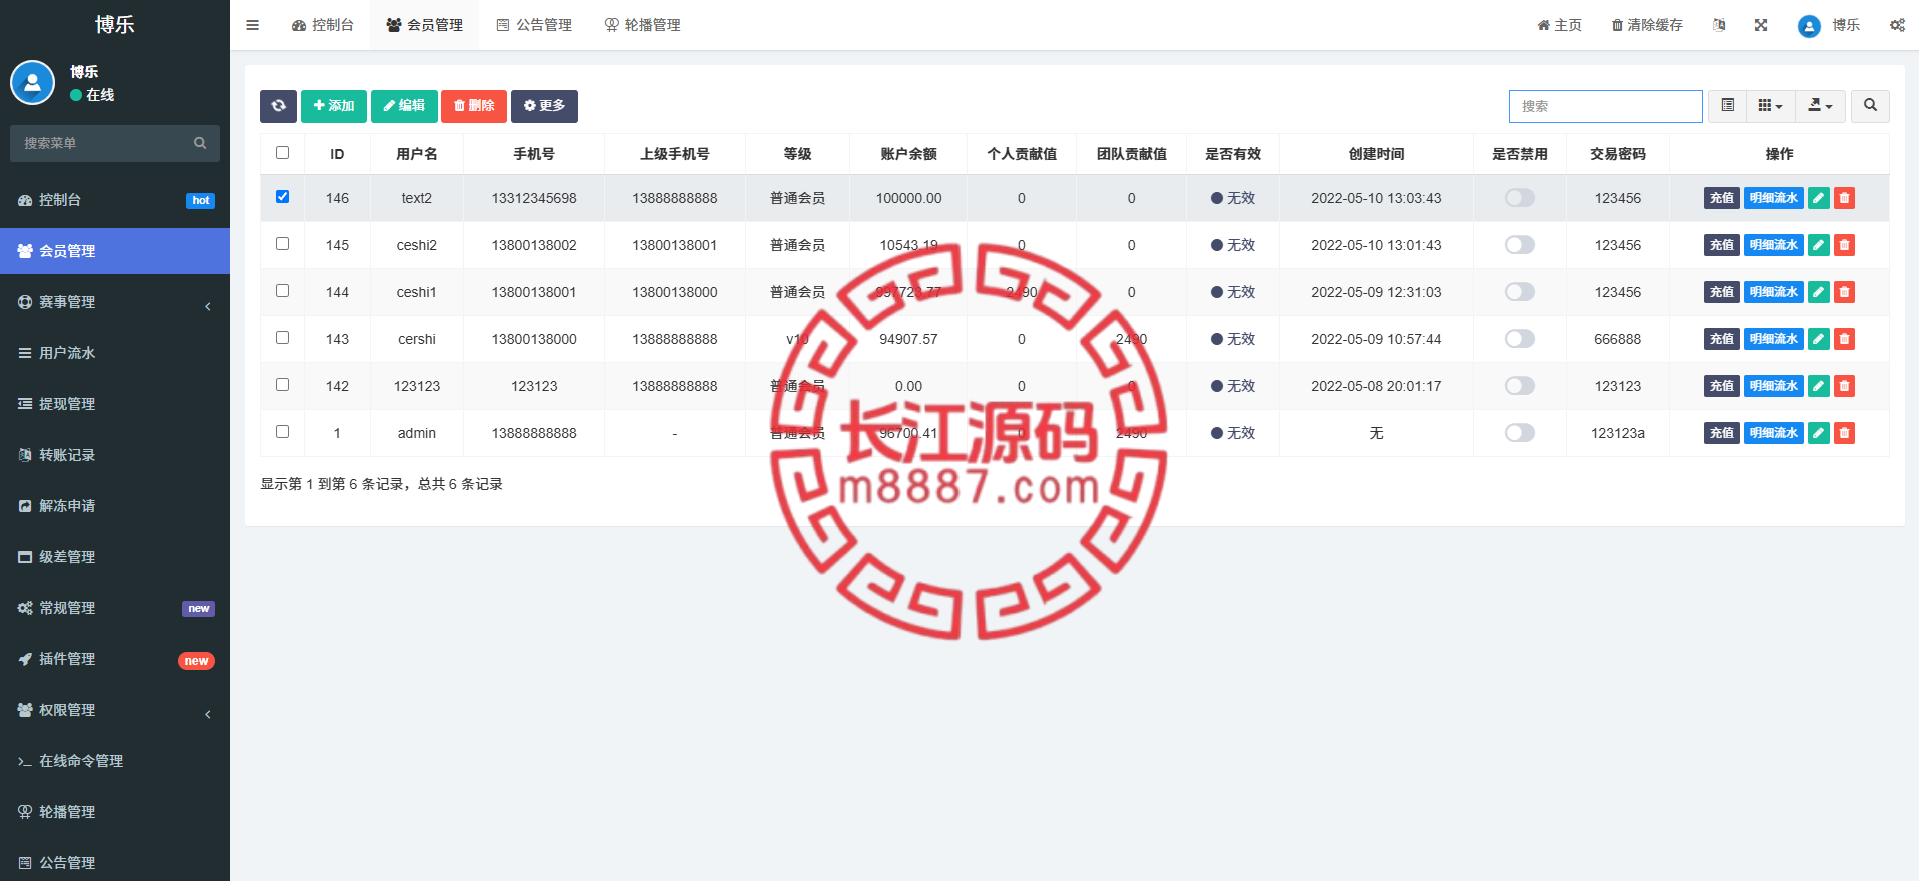Open 转账记录 in sidebar
The image size is (1919, 881).
point(115,455)
